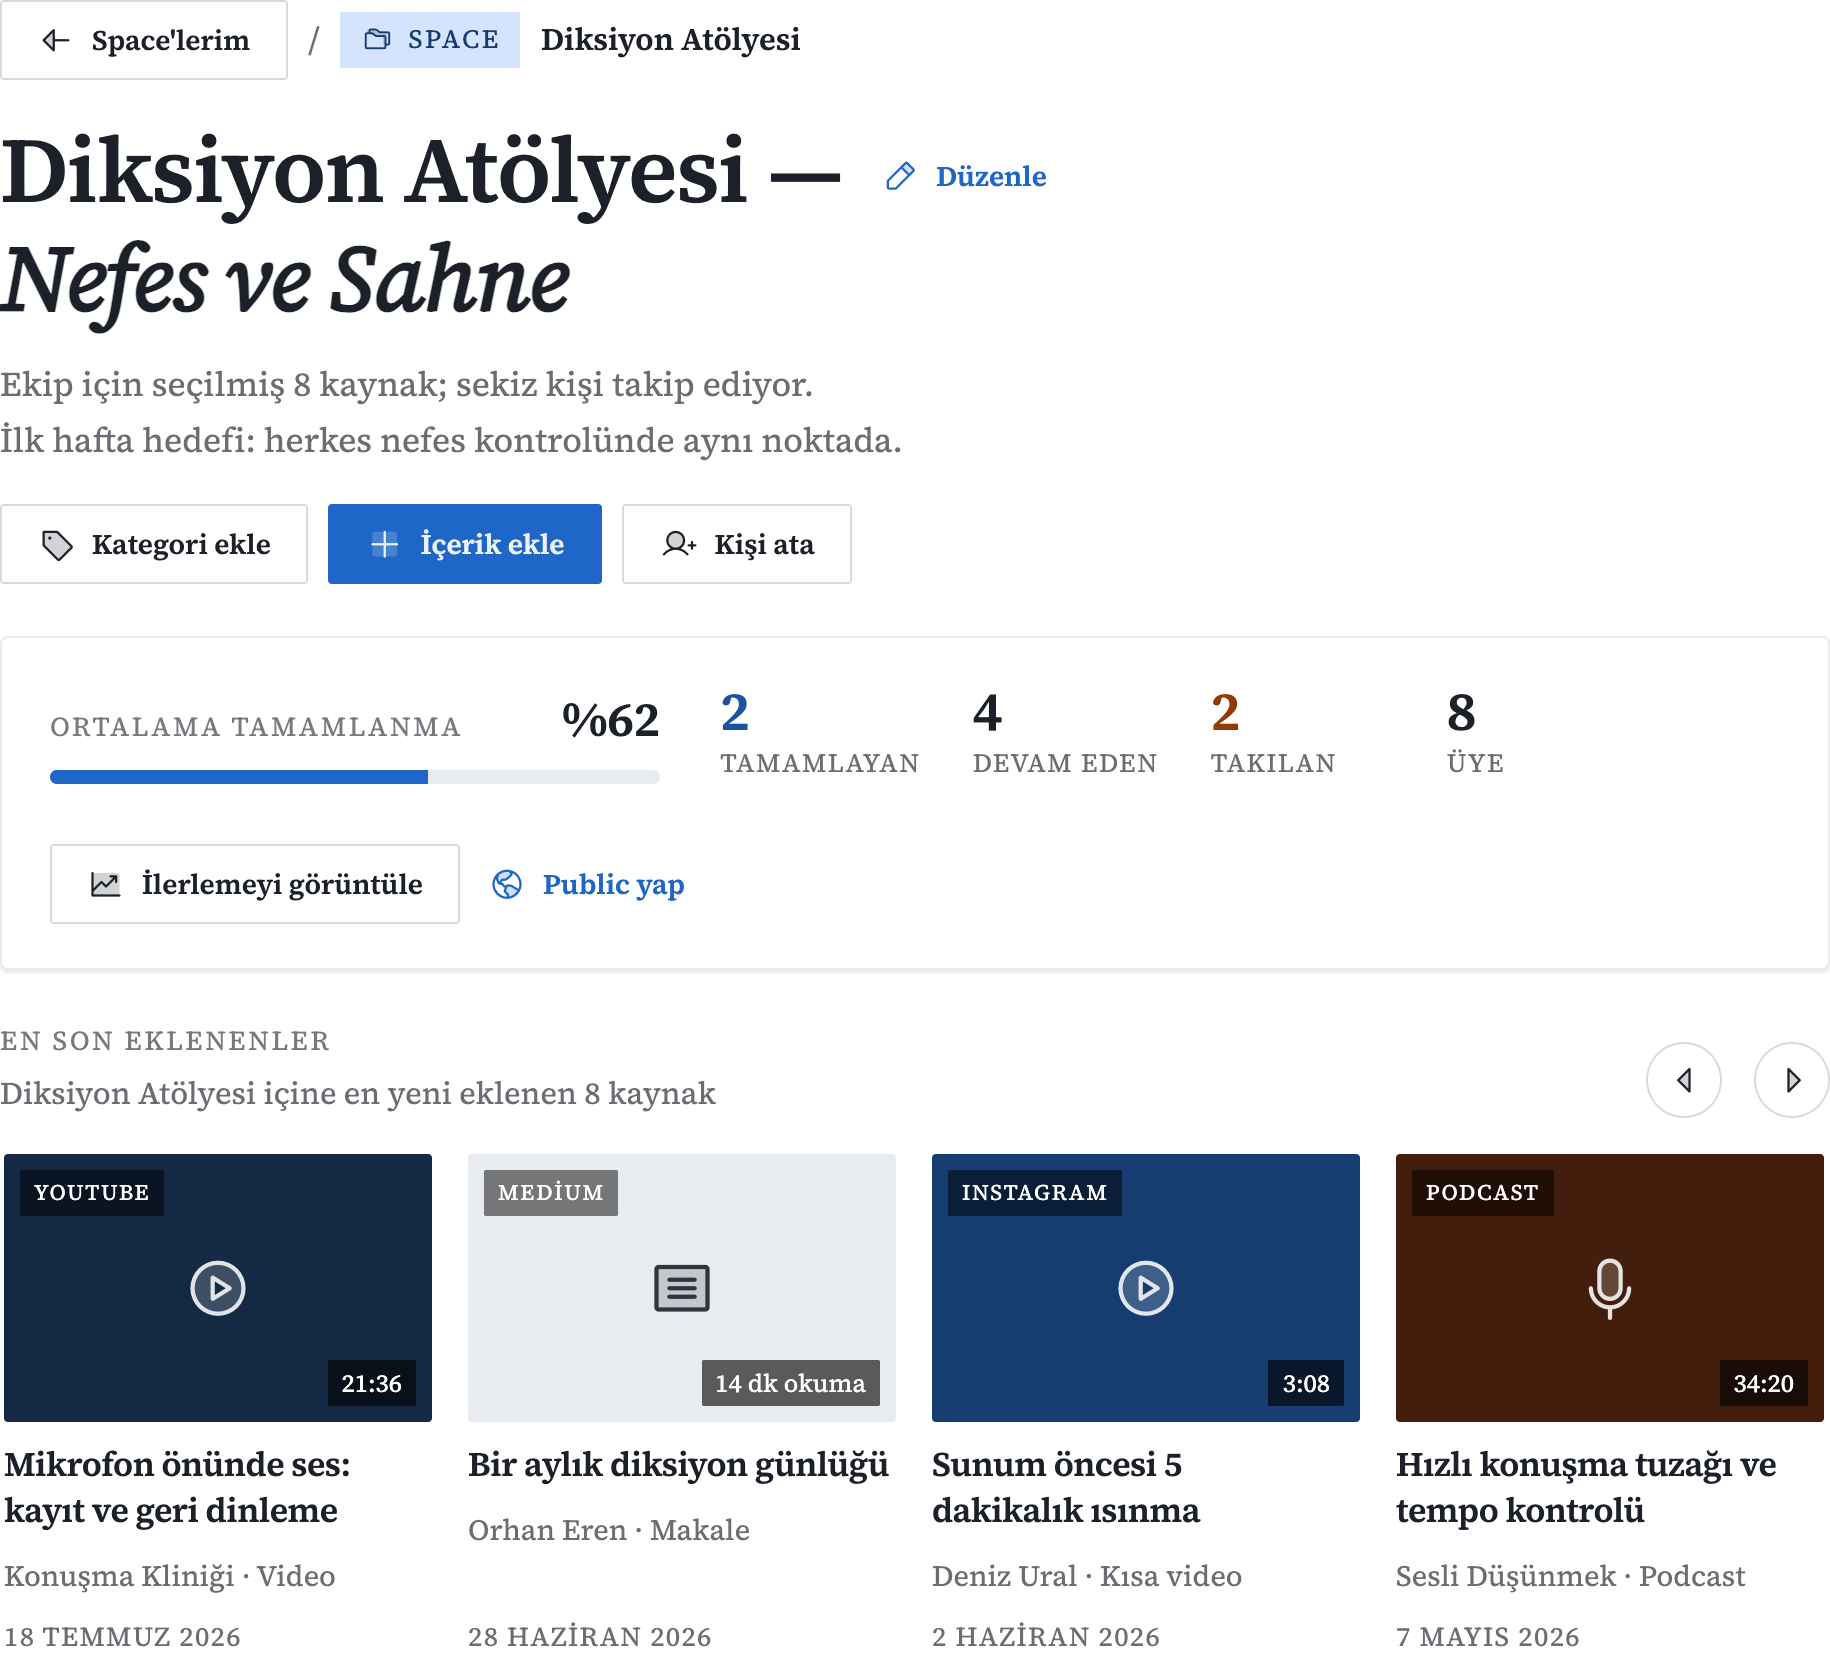Open İlerlemeyi görüntüle progress view
This screenshot has height=1672, width=1830.
pyautogui.click(x=255, y=884)
